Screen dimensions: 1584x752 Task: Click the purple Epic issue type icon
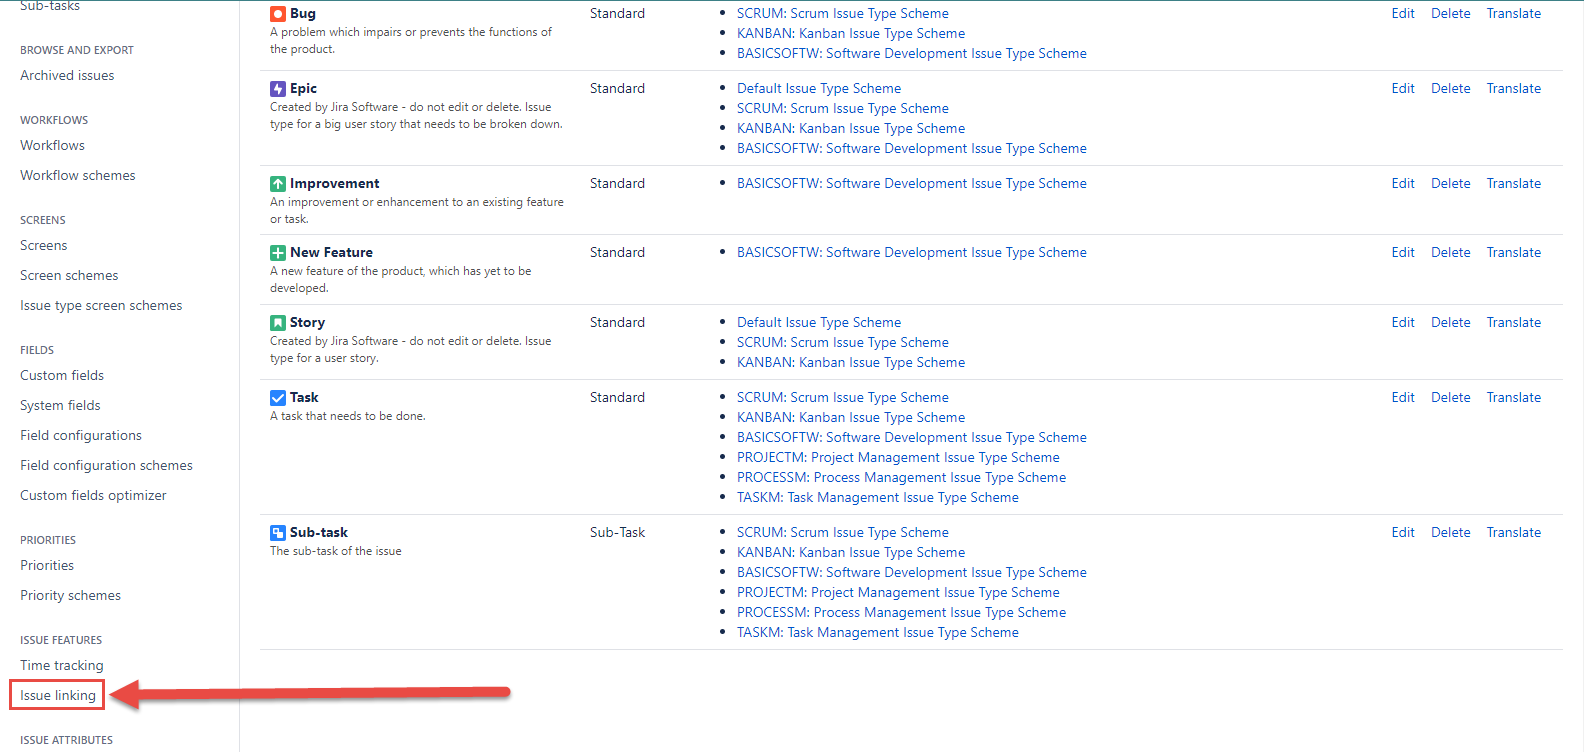pos(278,89)
